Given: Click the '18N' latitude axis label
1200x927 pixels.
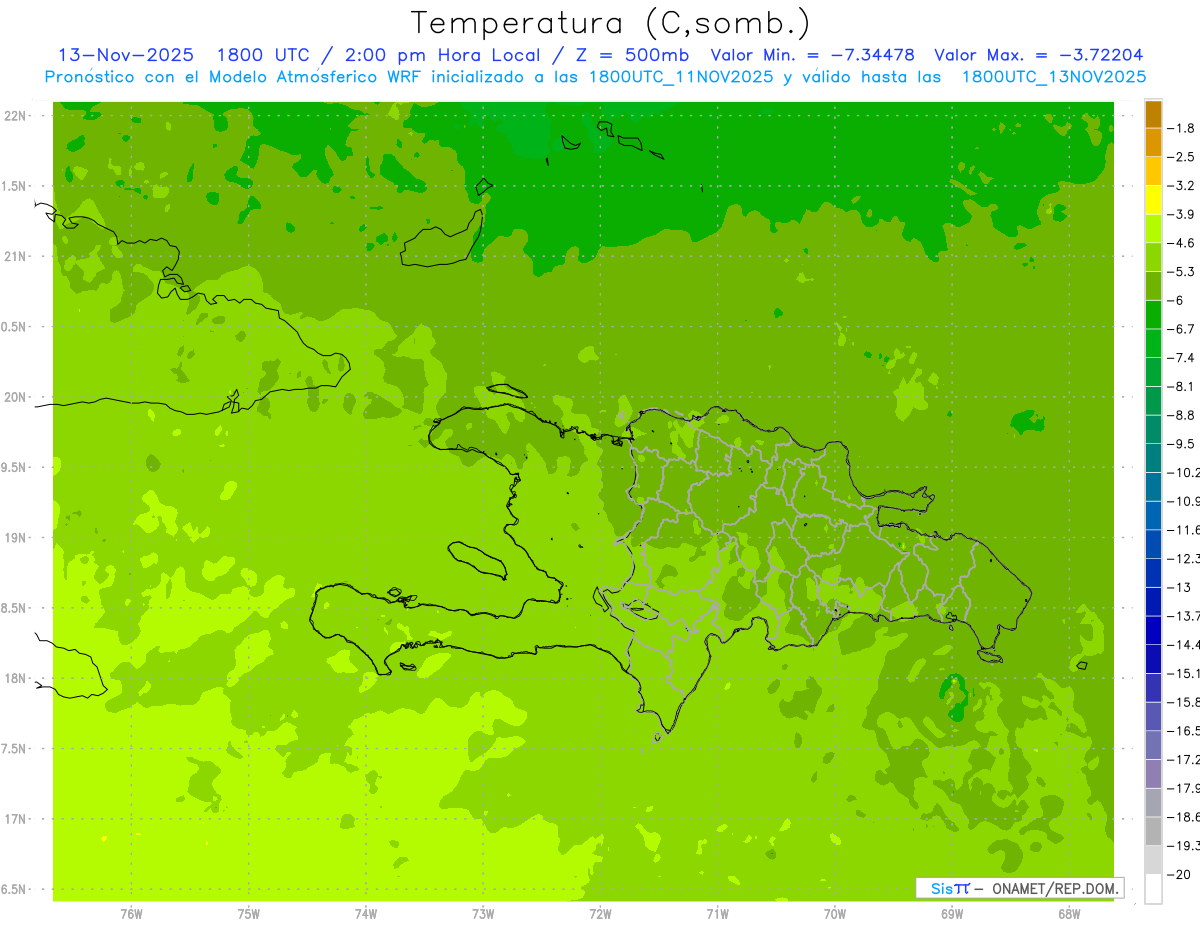Looking at the screenshot, I should coord(14,679).
